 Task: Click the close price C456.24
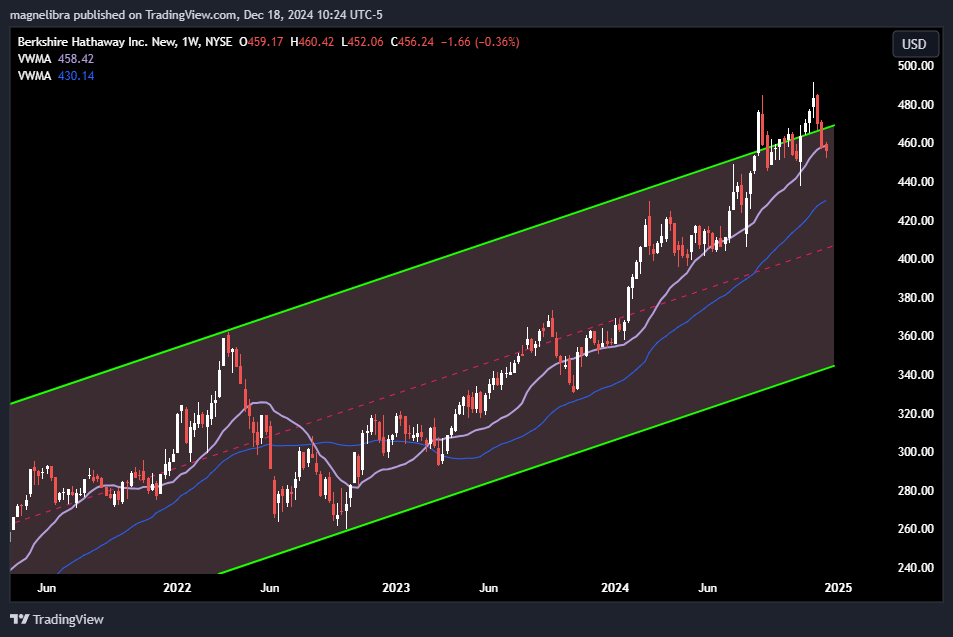[x=412, y=42]
